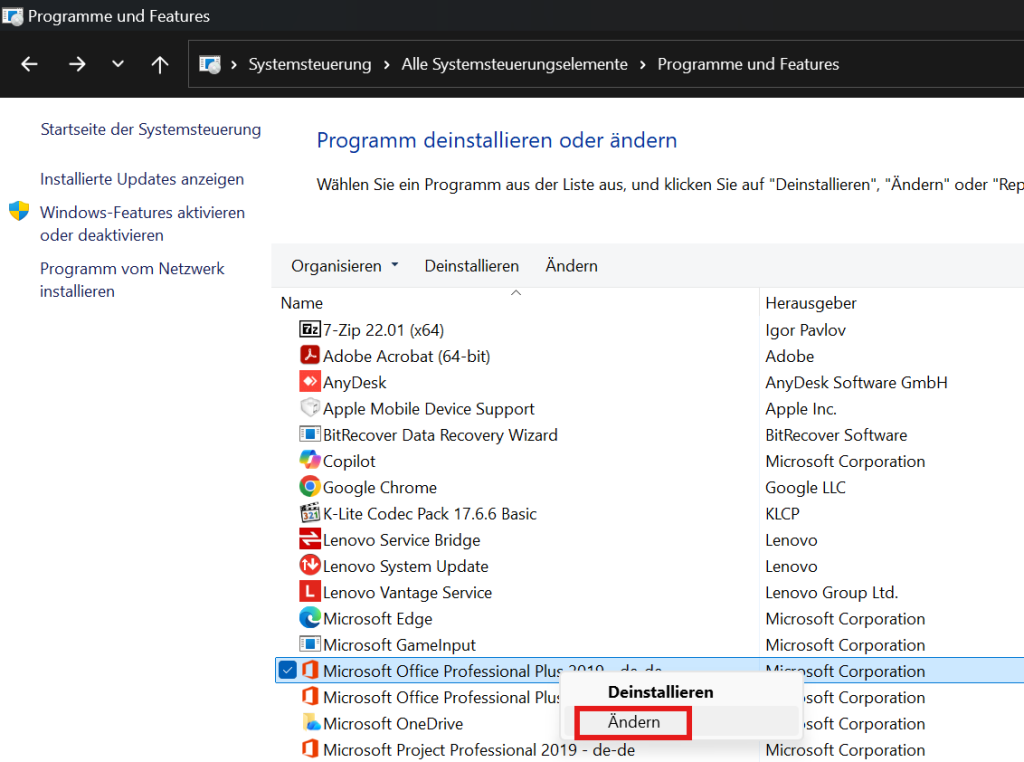Select the Microsoft OneDrive cloud icon
Image resolution: width=1024 pixels, height=762 pixels.
click(x=312, y=723)
